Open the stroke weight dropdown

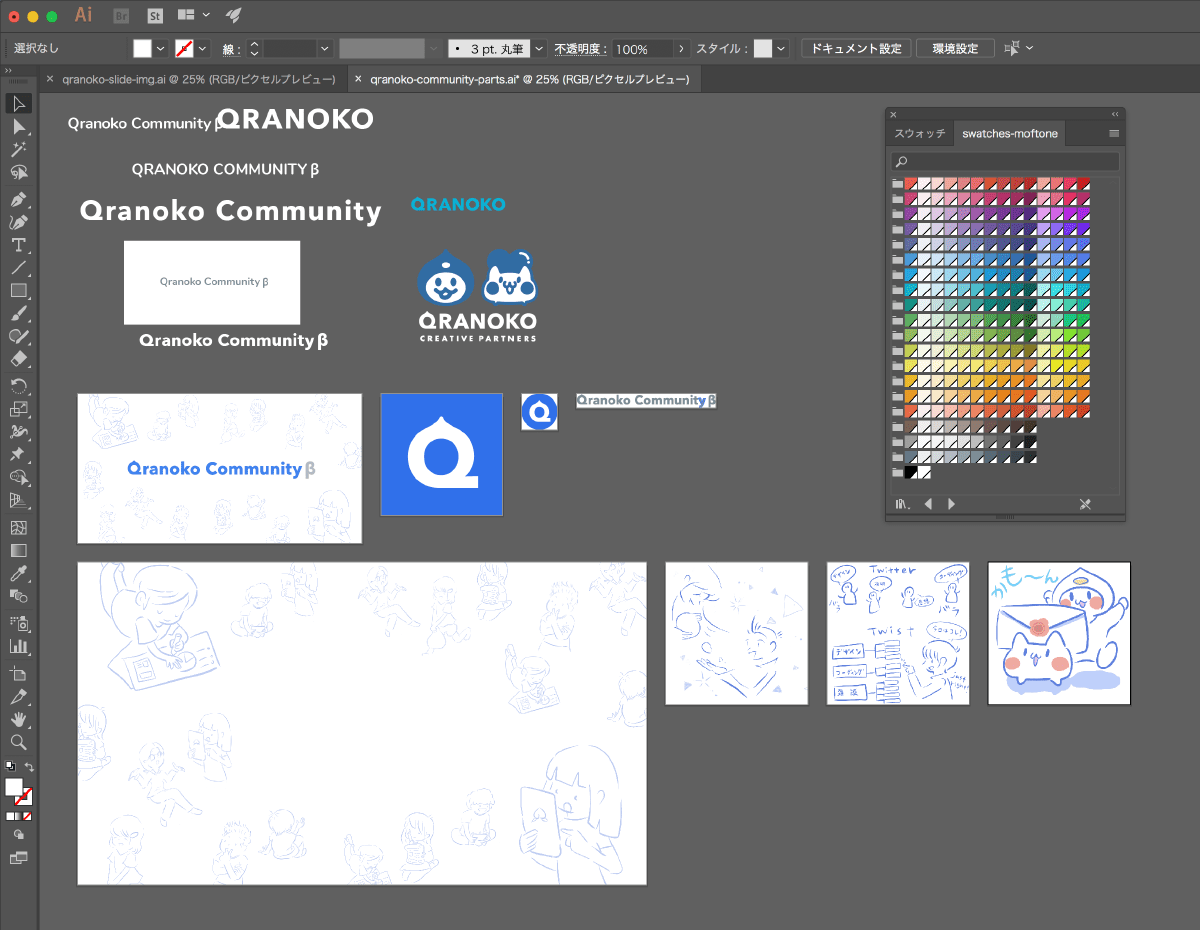325,48
